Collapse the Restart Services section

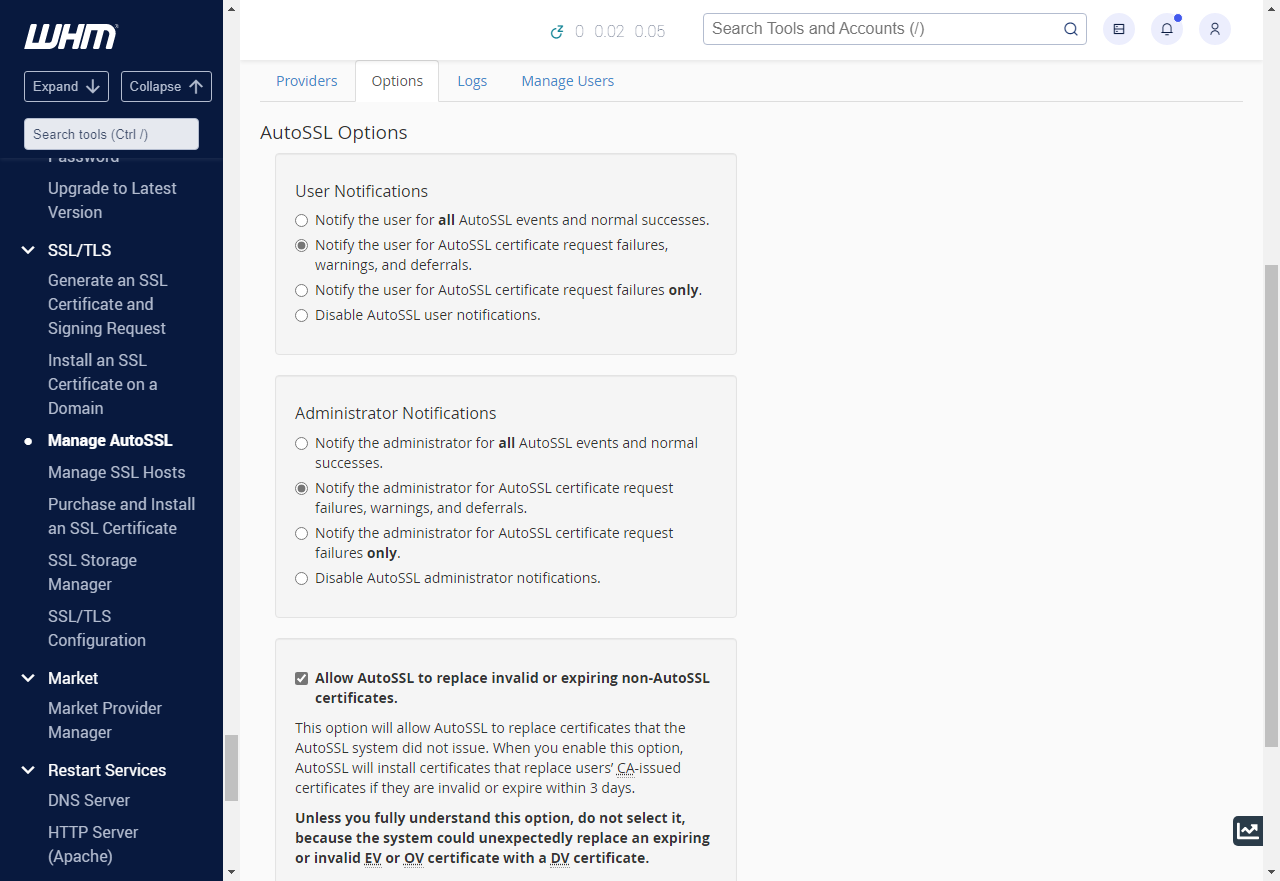[27, 770]
